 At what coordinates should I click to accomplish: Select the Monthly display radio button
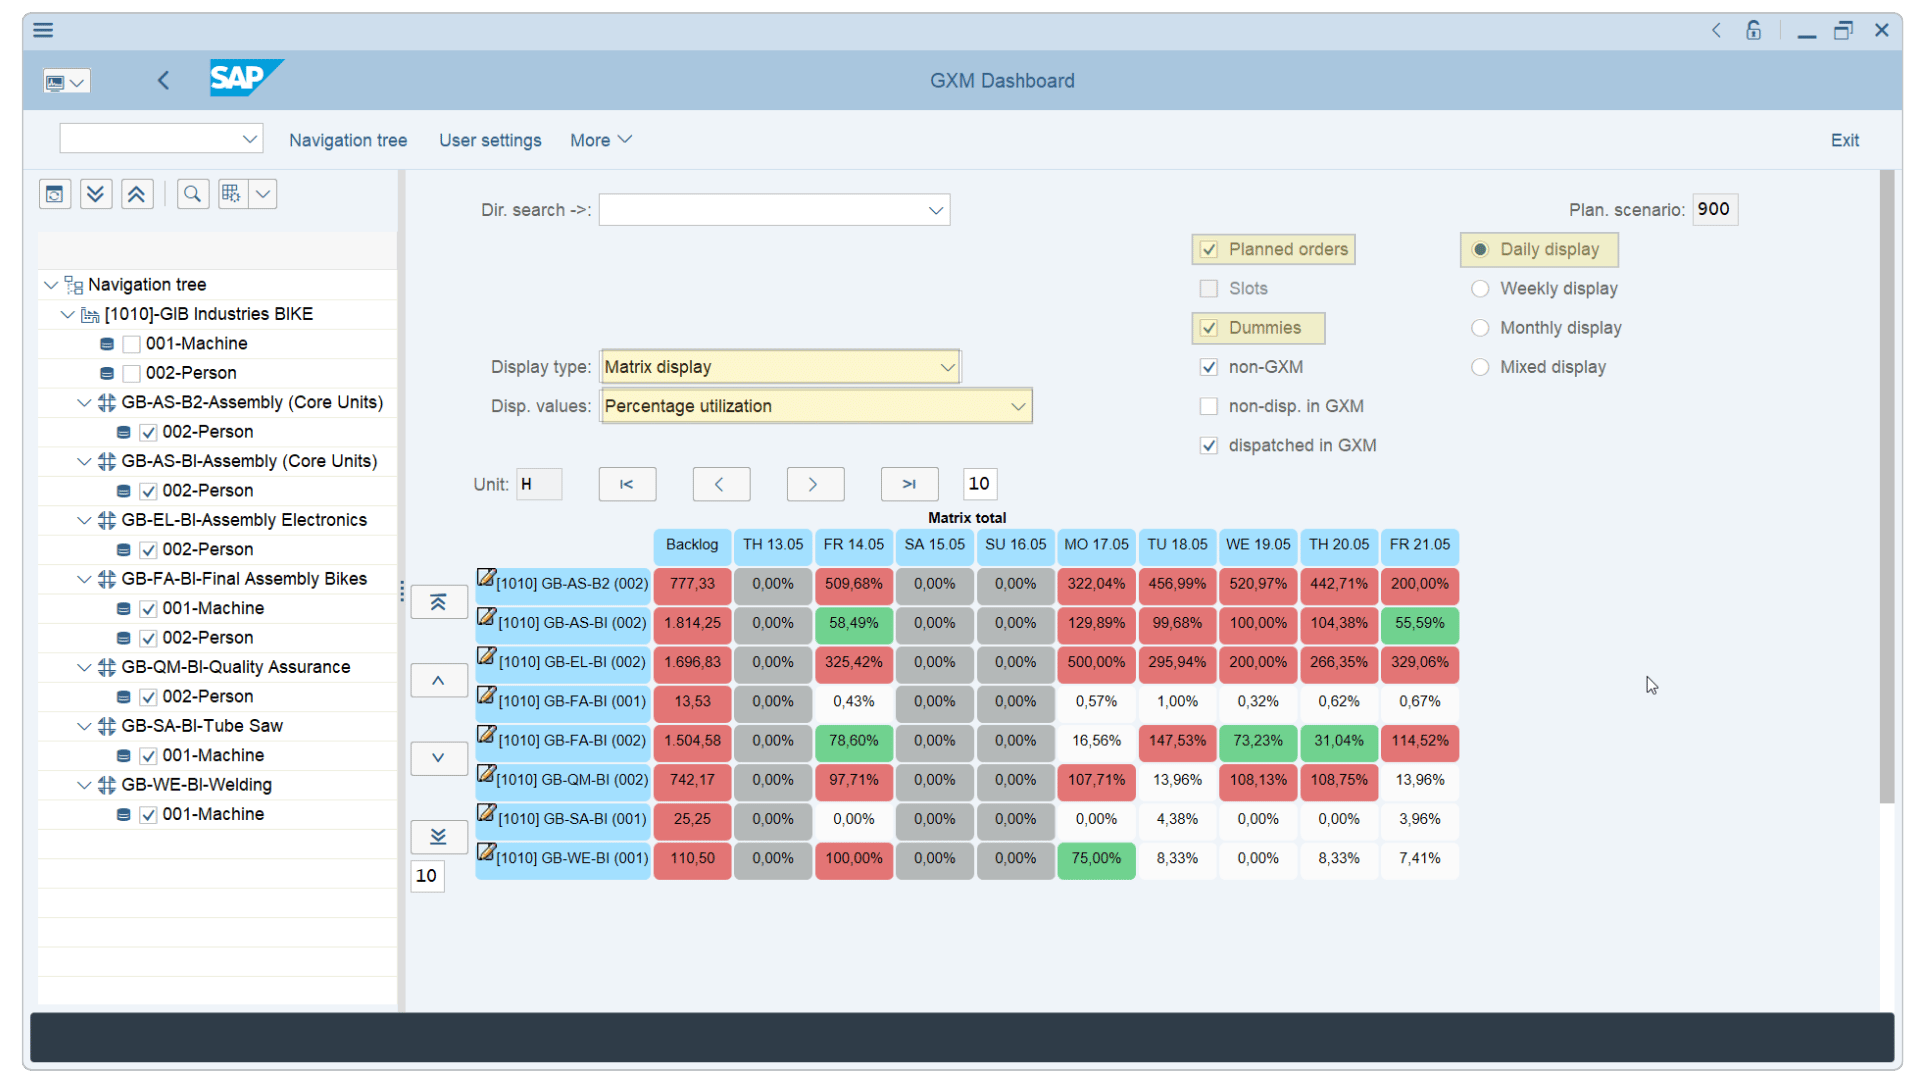click(x=1481, y=327)
